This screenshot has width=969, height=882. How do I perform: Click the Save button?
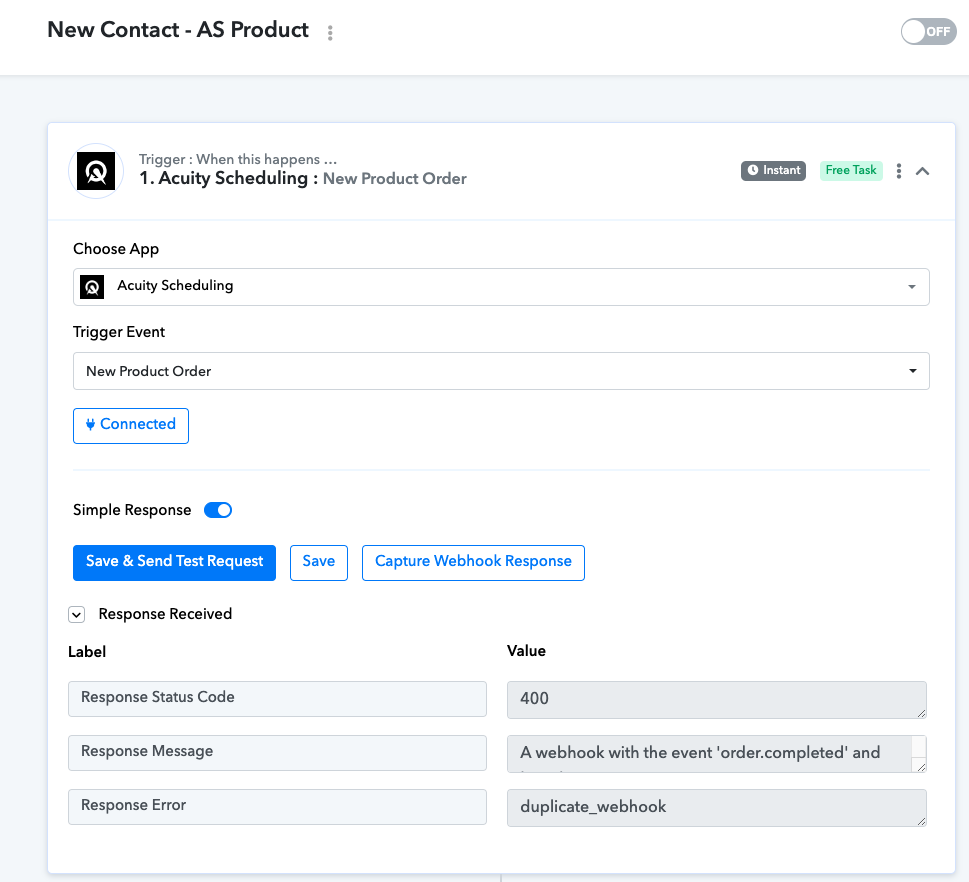[x=319, y=562]
